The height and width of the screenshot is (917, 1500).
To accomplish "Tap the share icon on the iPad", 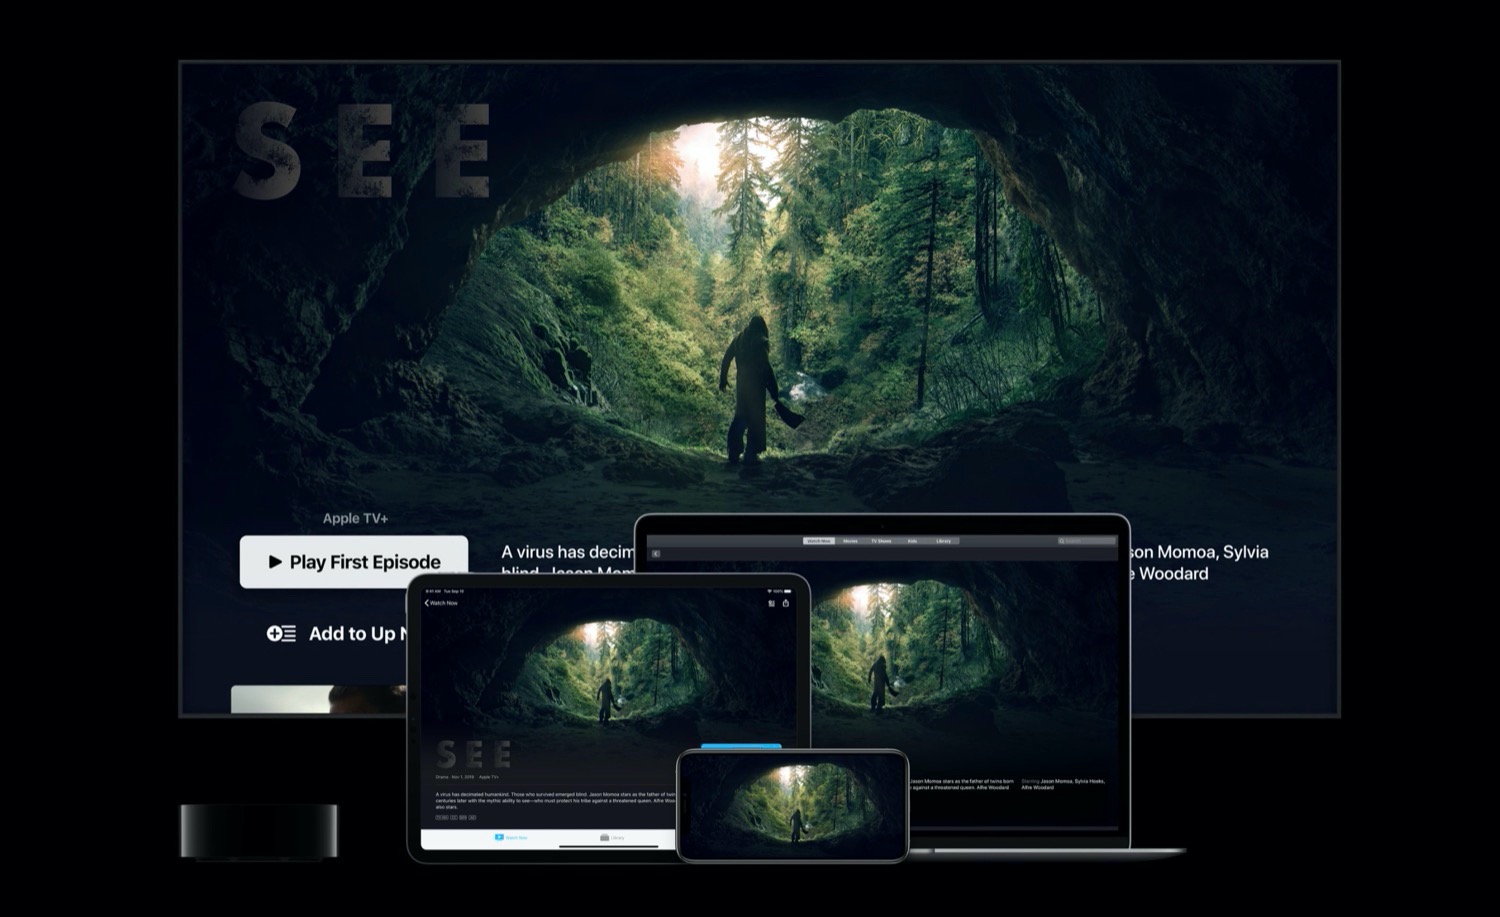I will [786, 603].
